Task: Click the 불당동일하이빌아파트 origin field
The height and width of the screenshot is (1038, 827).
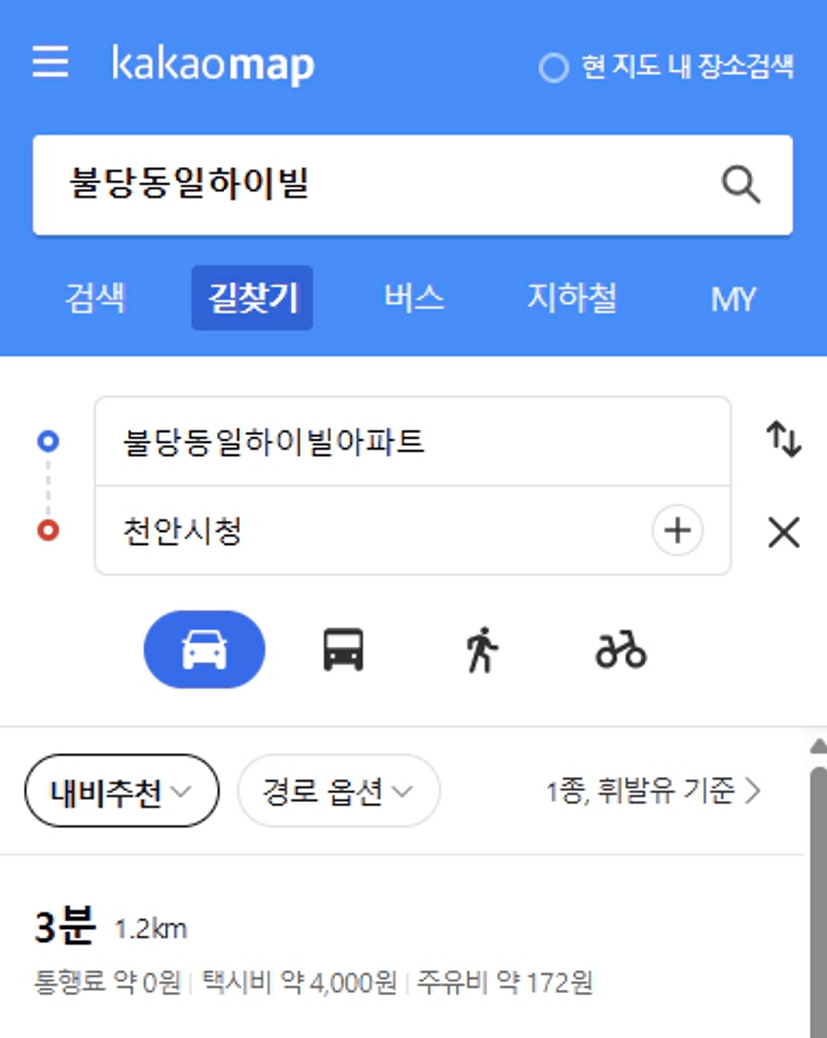Action: [x=413, y=442]
